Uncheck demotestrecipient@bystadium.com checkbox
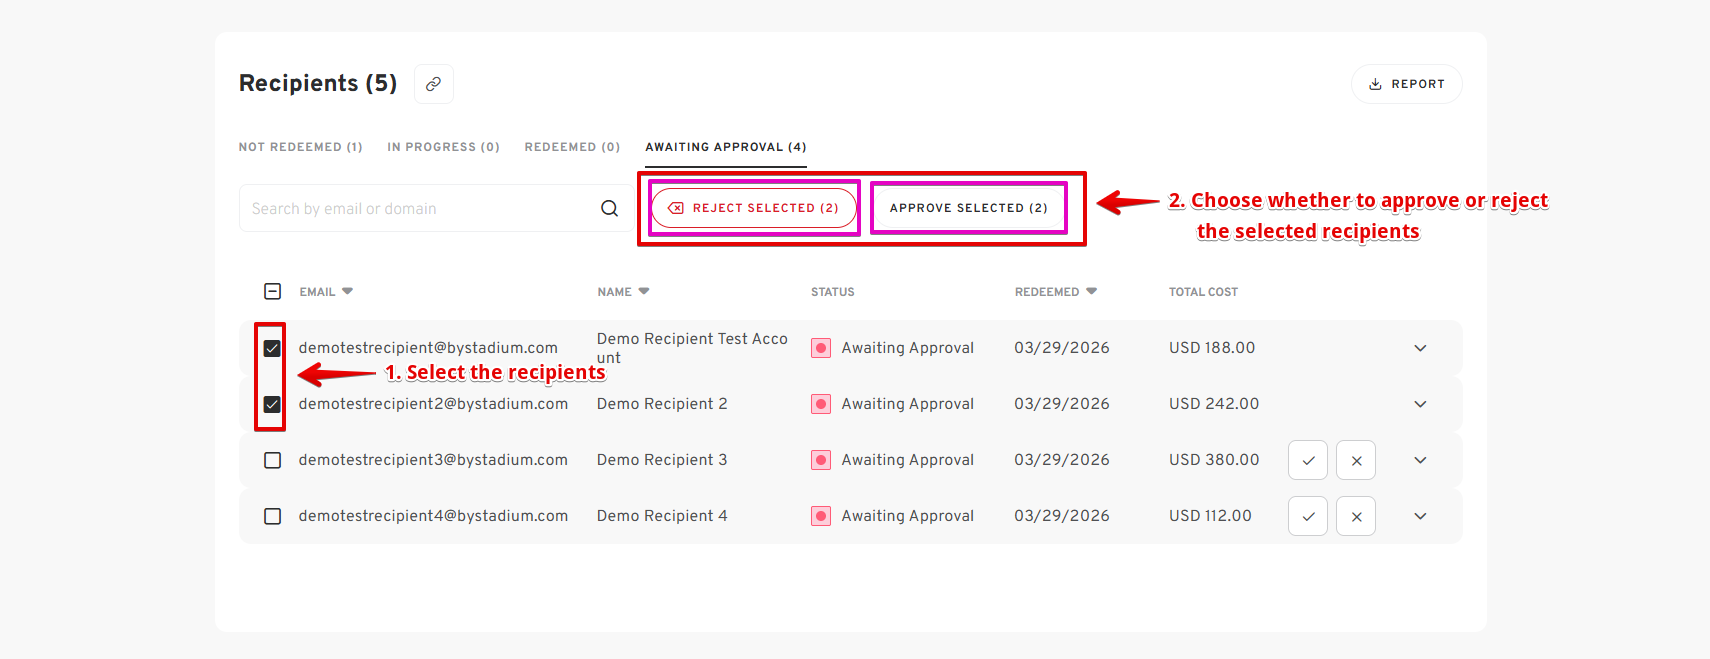This screenshot has width=1710, height=659. (272, 348)
